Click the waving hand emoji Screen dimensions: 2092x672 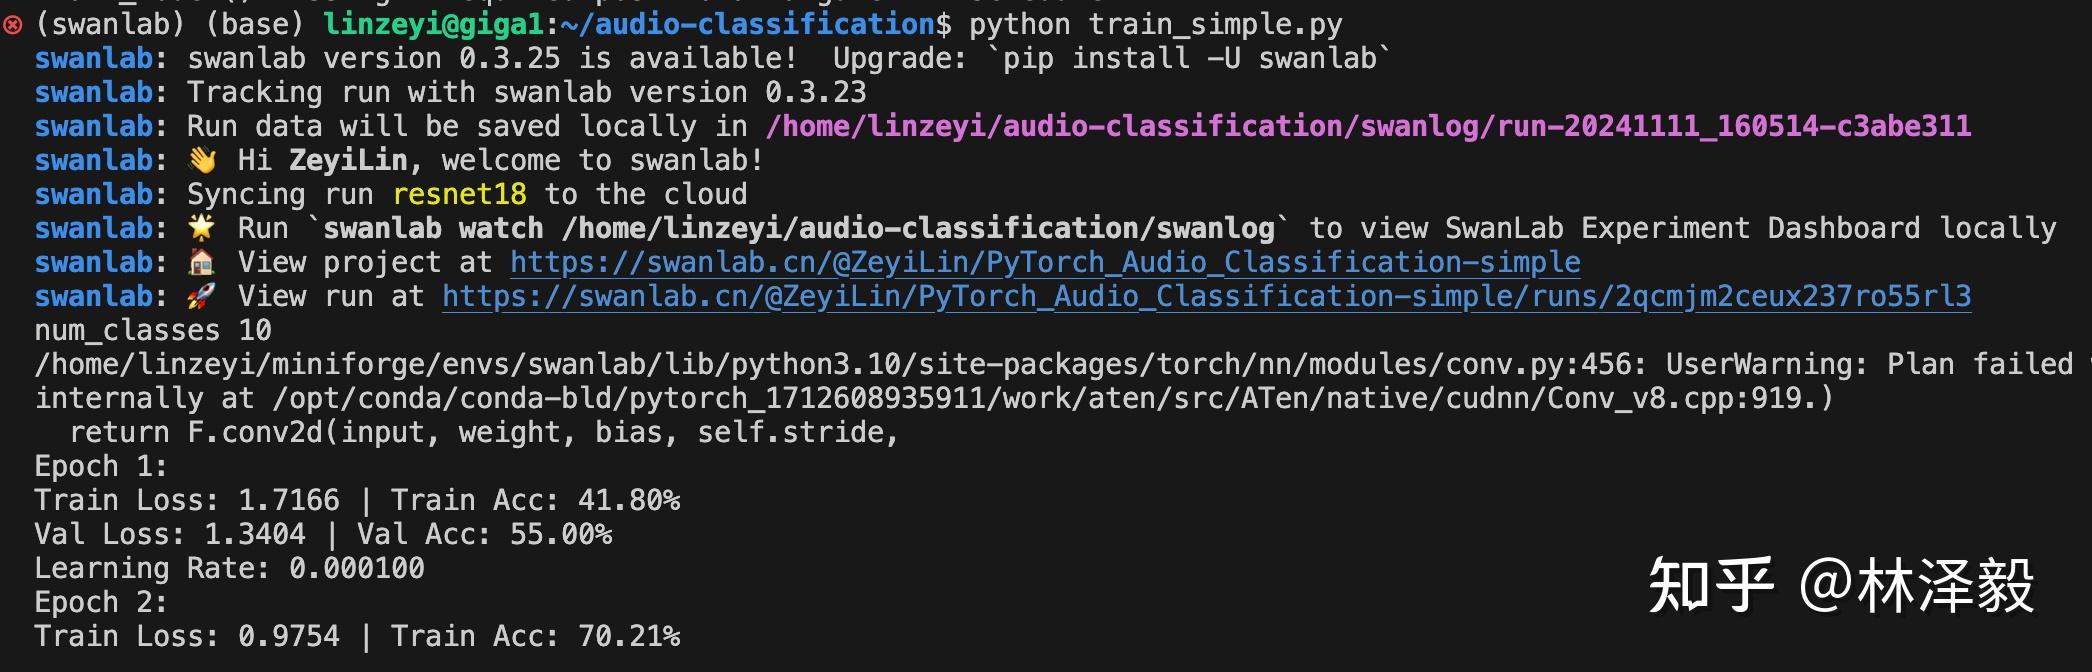(x=202, y=161)
